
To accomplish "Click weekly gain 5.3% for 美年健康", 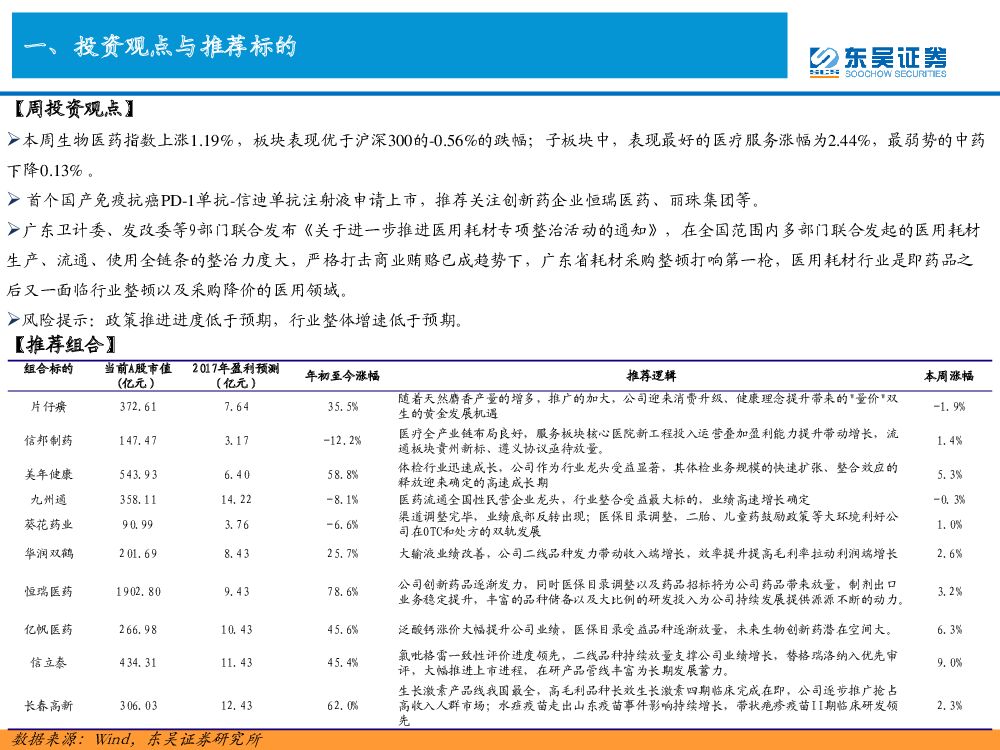I will coord(950,474).
